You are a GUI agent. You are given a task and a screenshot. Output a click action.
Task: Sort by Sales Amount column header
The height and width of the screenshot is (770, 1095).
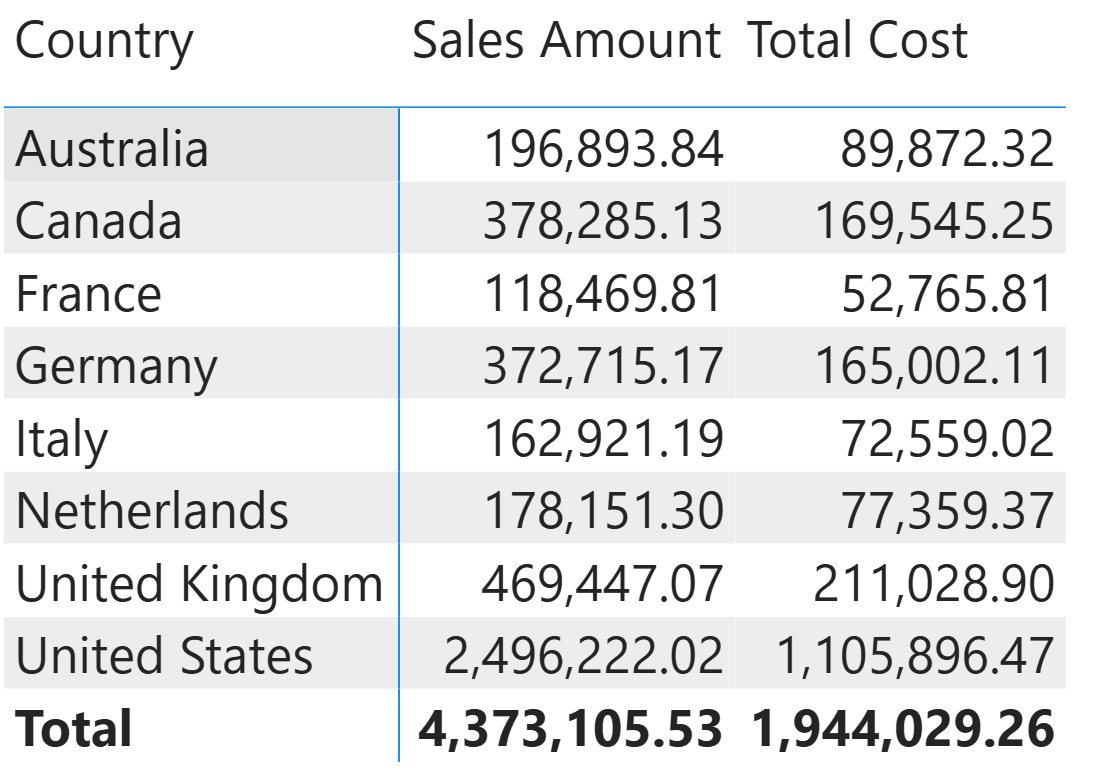pos(566,42)
